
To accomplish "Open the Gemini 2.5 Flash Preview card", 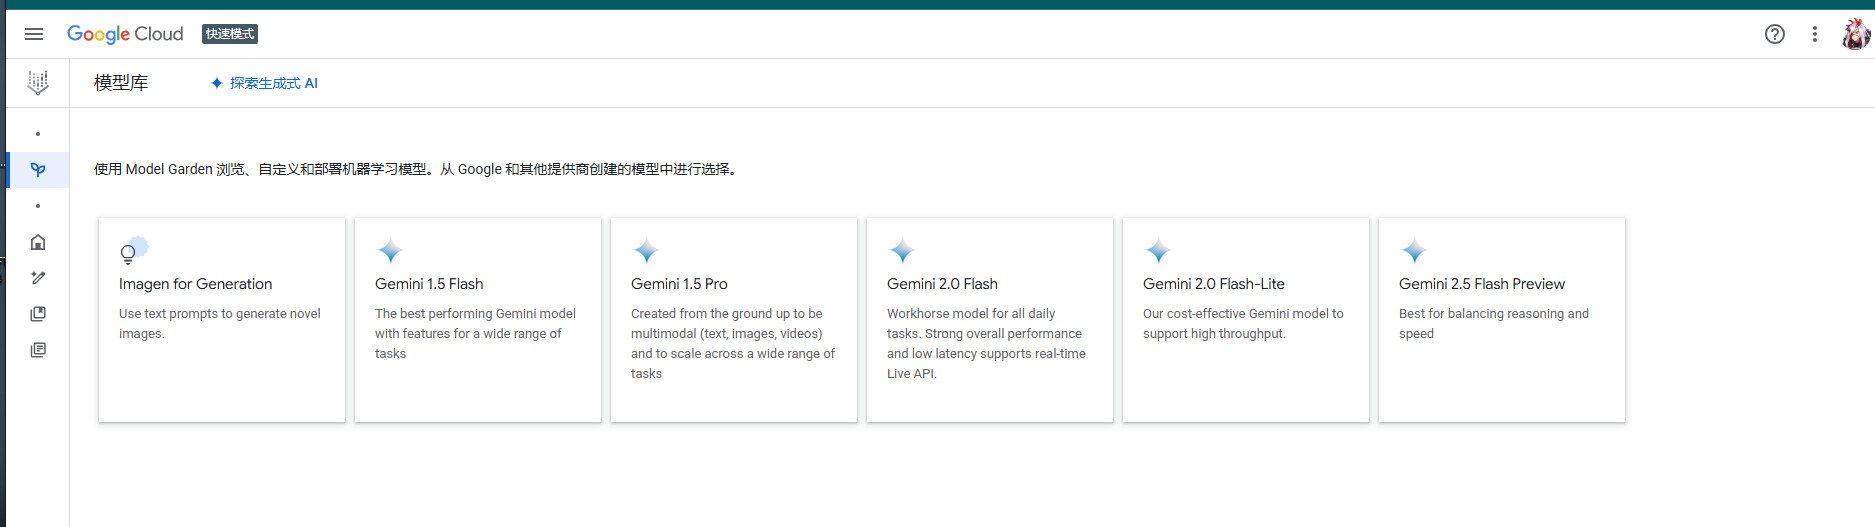I will click(1502, 320).
